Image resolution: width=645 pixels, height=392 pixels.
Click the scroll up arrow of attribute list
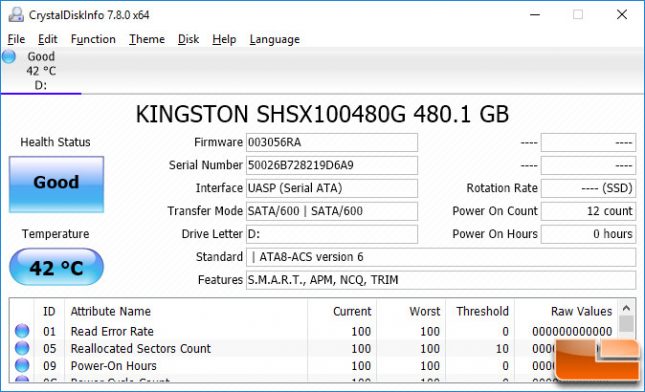[626, 308]
